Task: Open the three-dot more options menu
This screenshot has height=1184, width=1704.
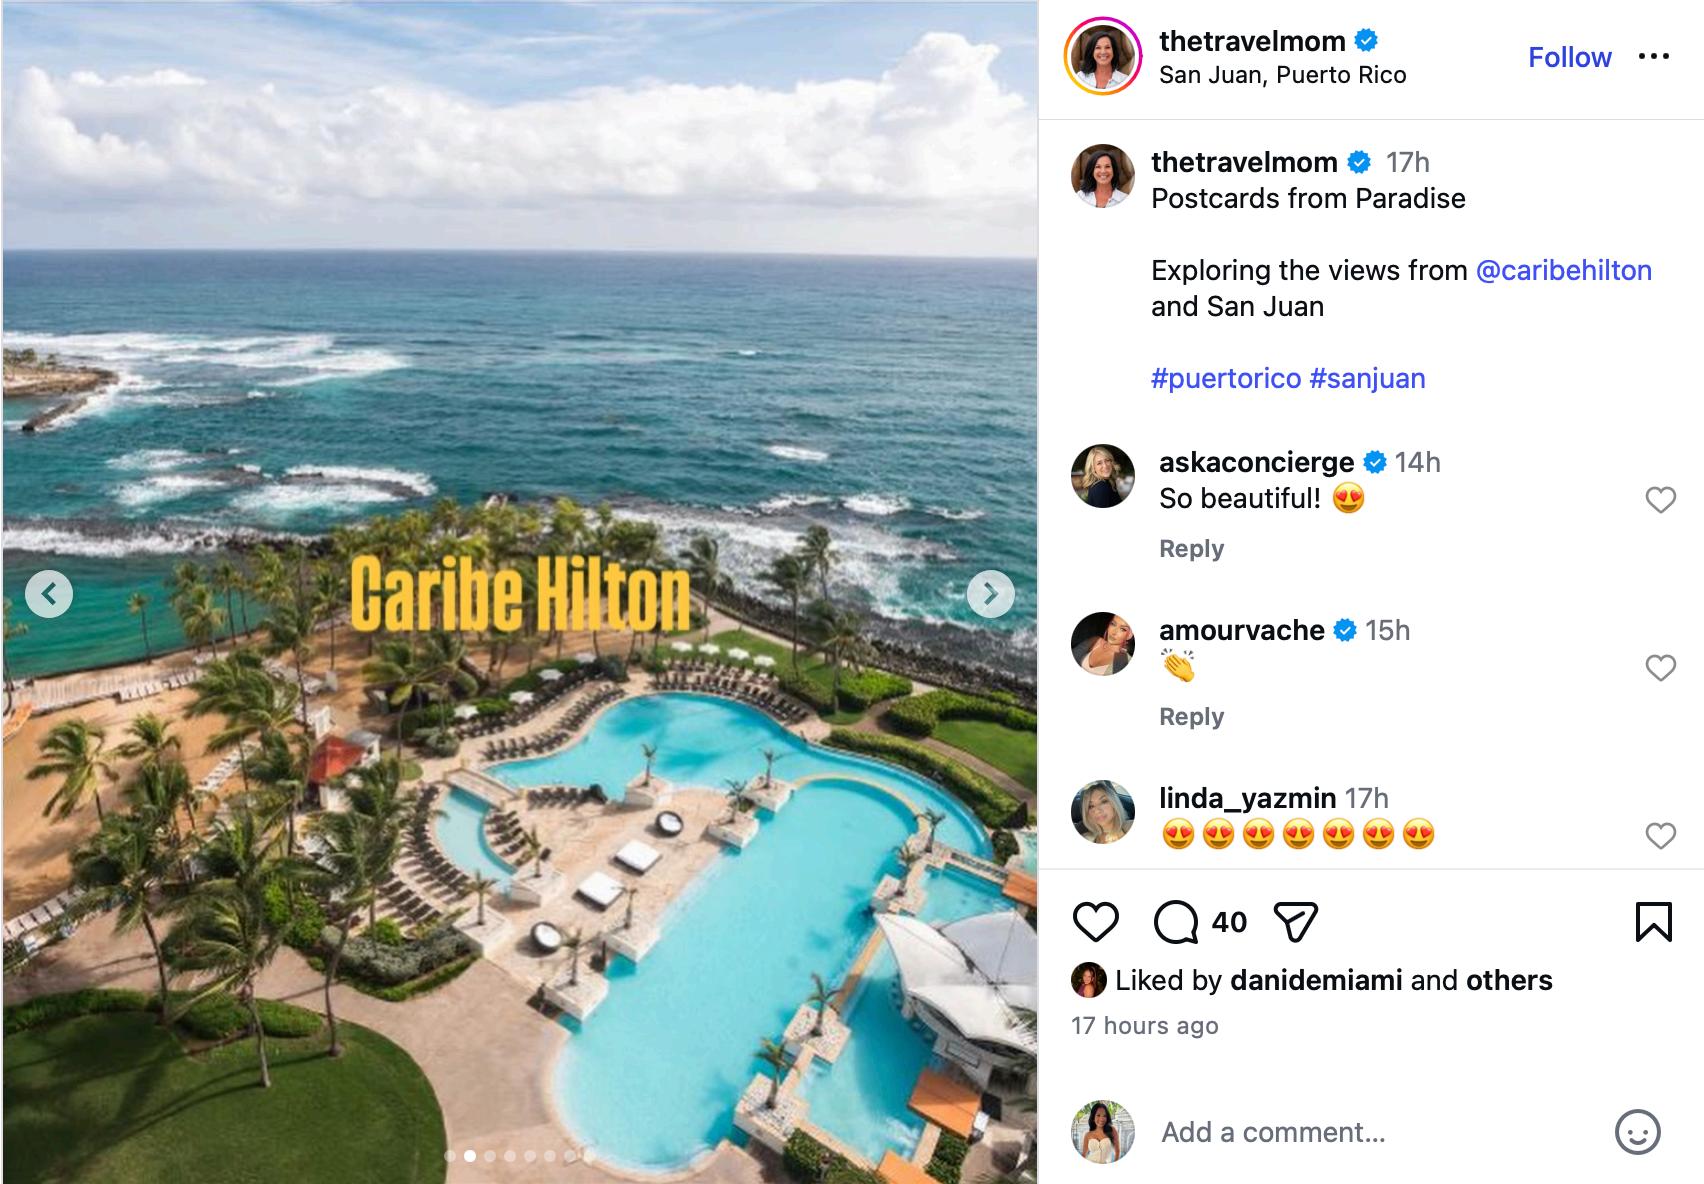Action: [x=1654, y=56]
